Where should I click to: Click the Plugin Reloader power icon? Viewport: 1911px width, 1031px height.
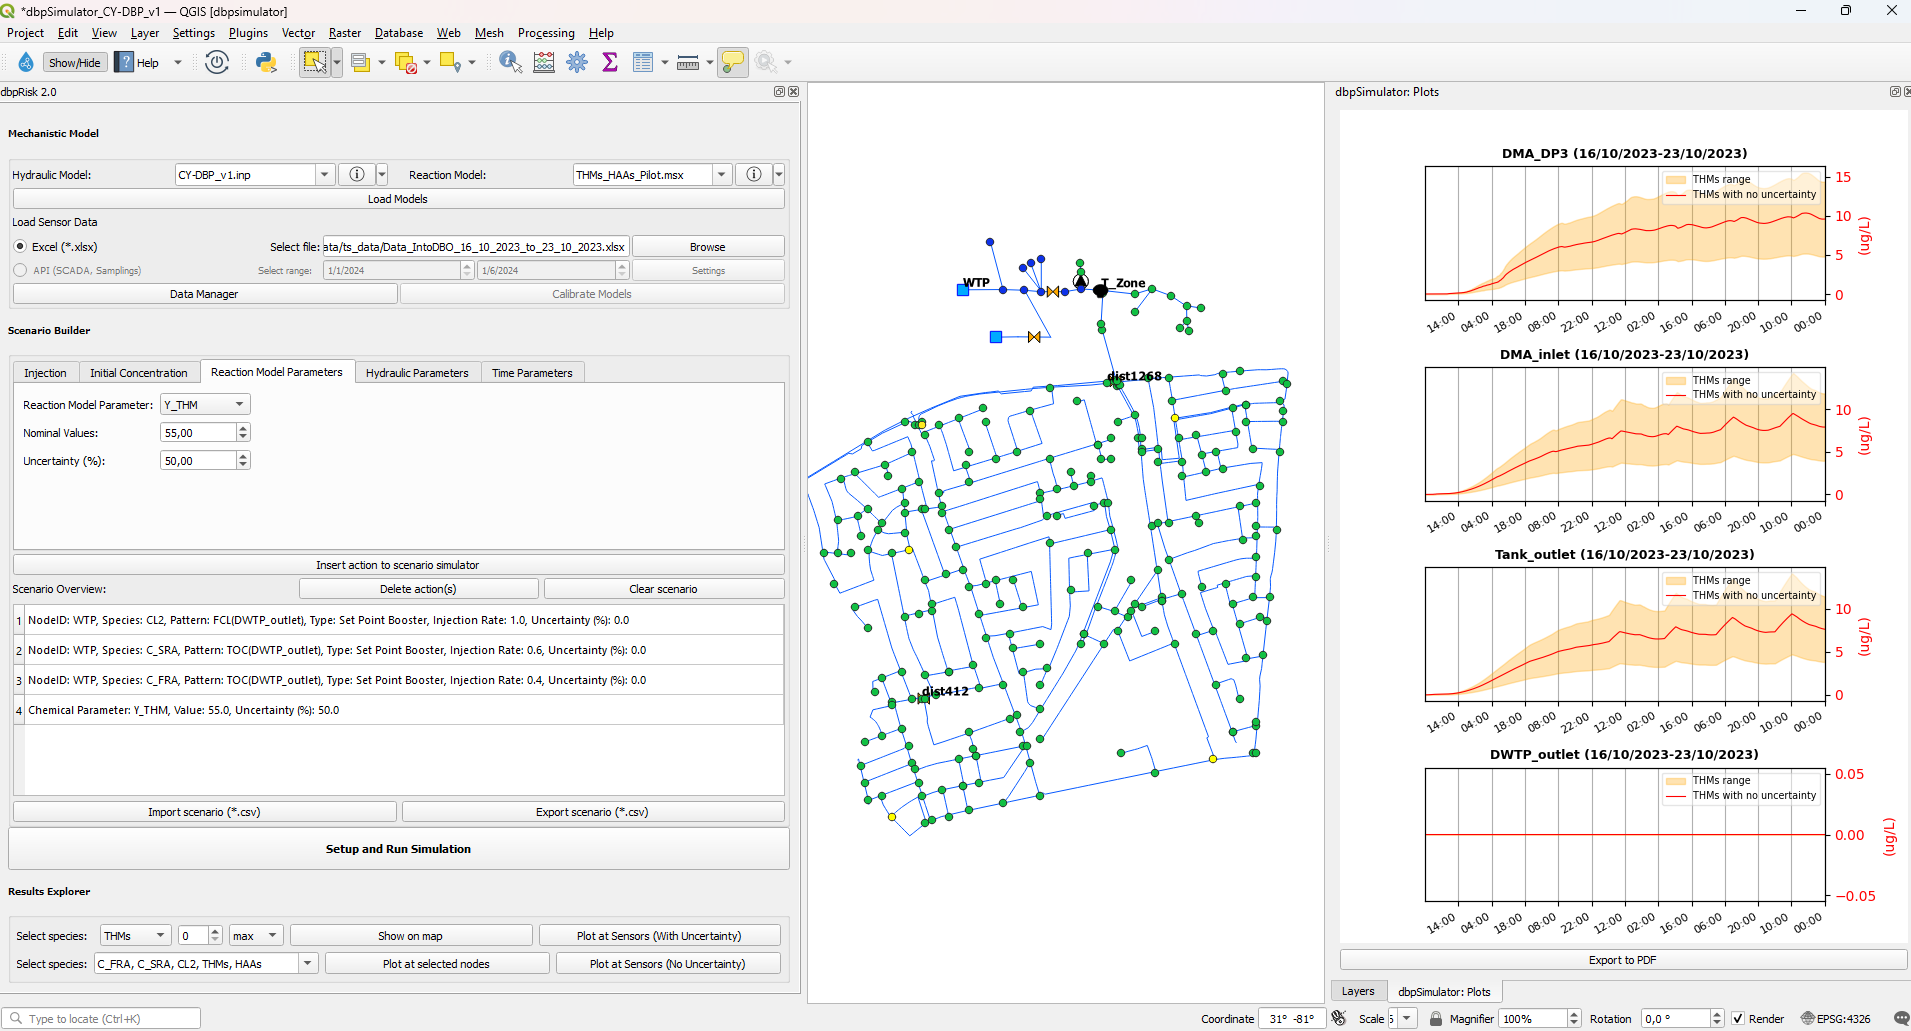(217, 62)
